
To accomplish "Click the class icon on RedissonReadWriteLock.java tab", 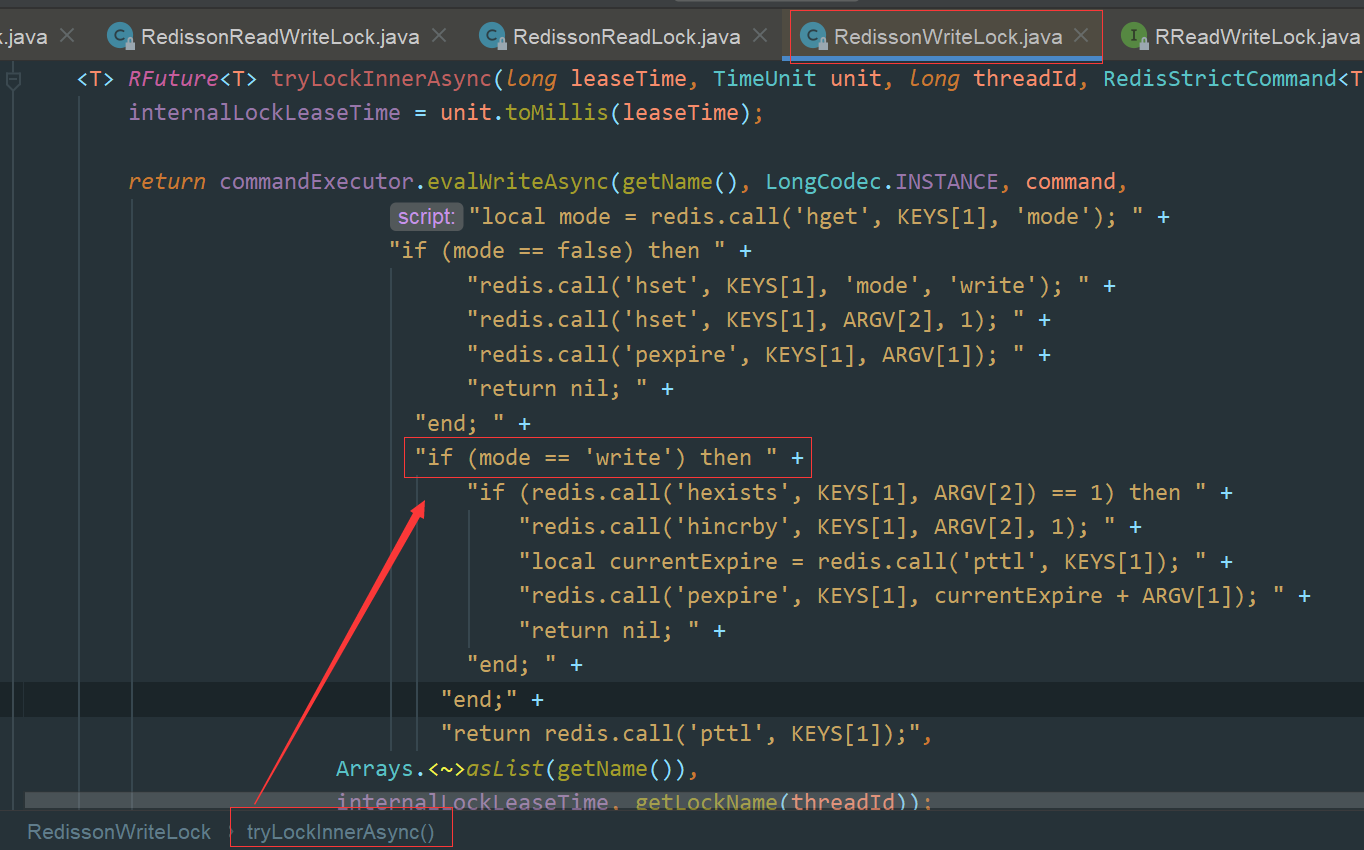I will (x=121, y=37).
